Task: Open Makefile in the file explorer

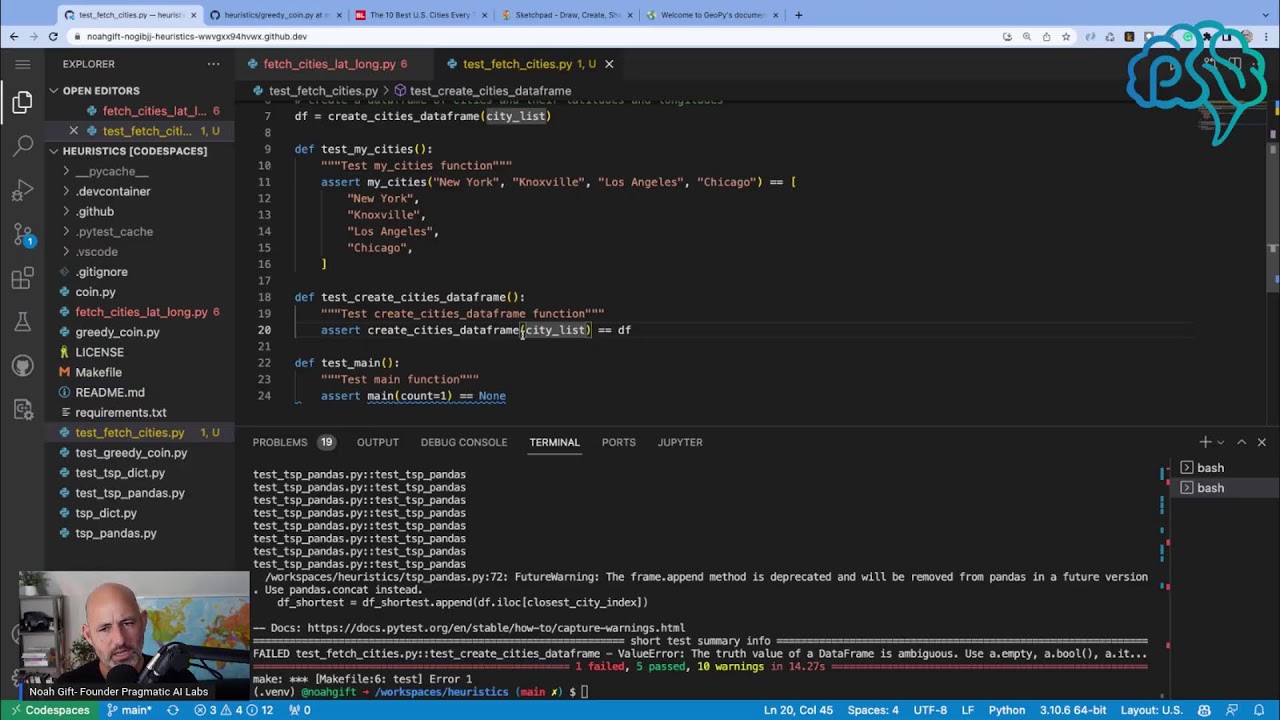Action: 98,372
